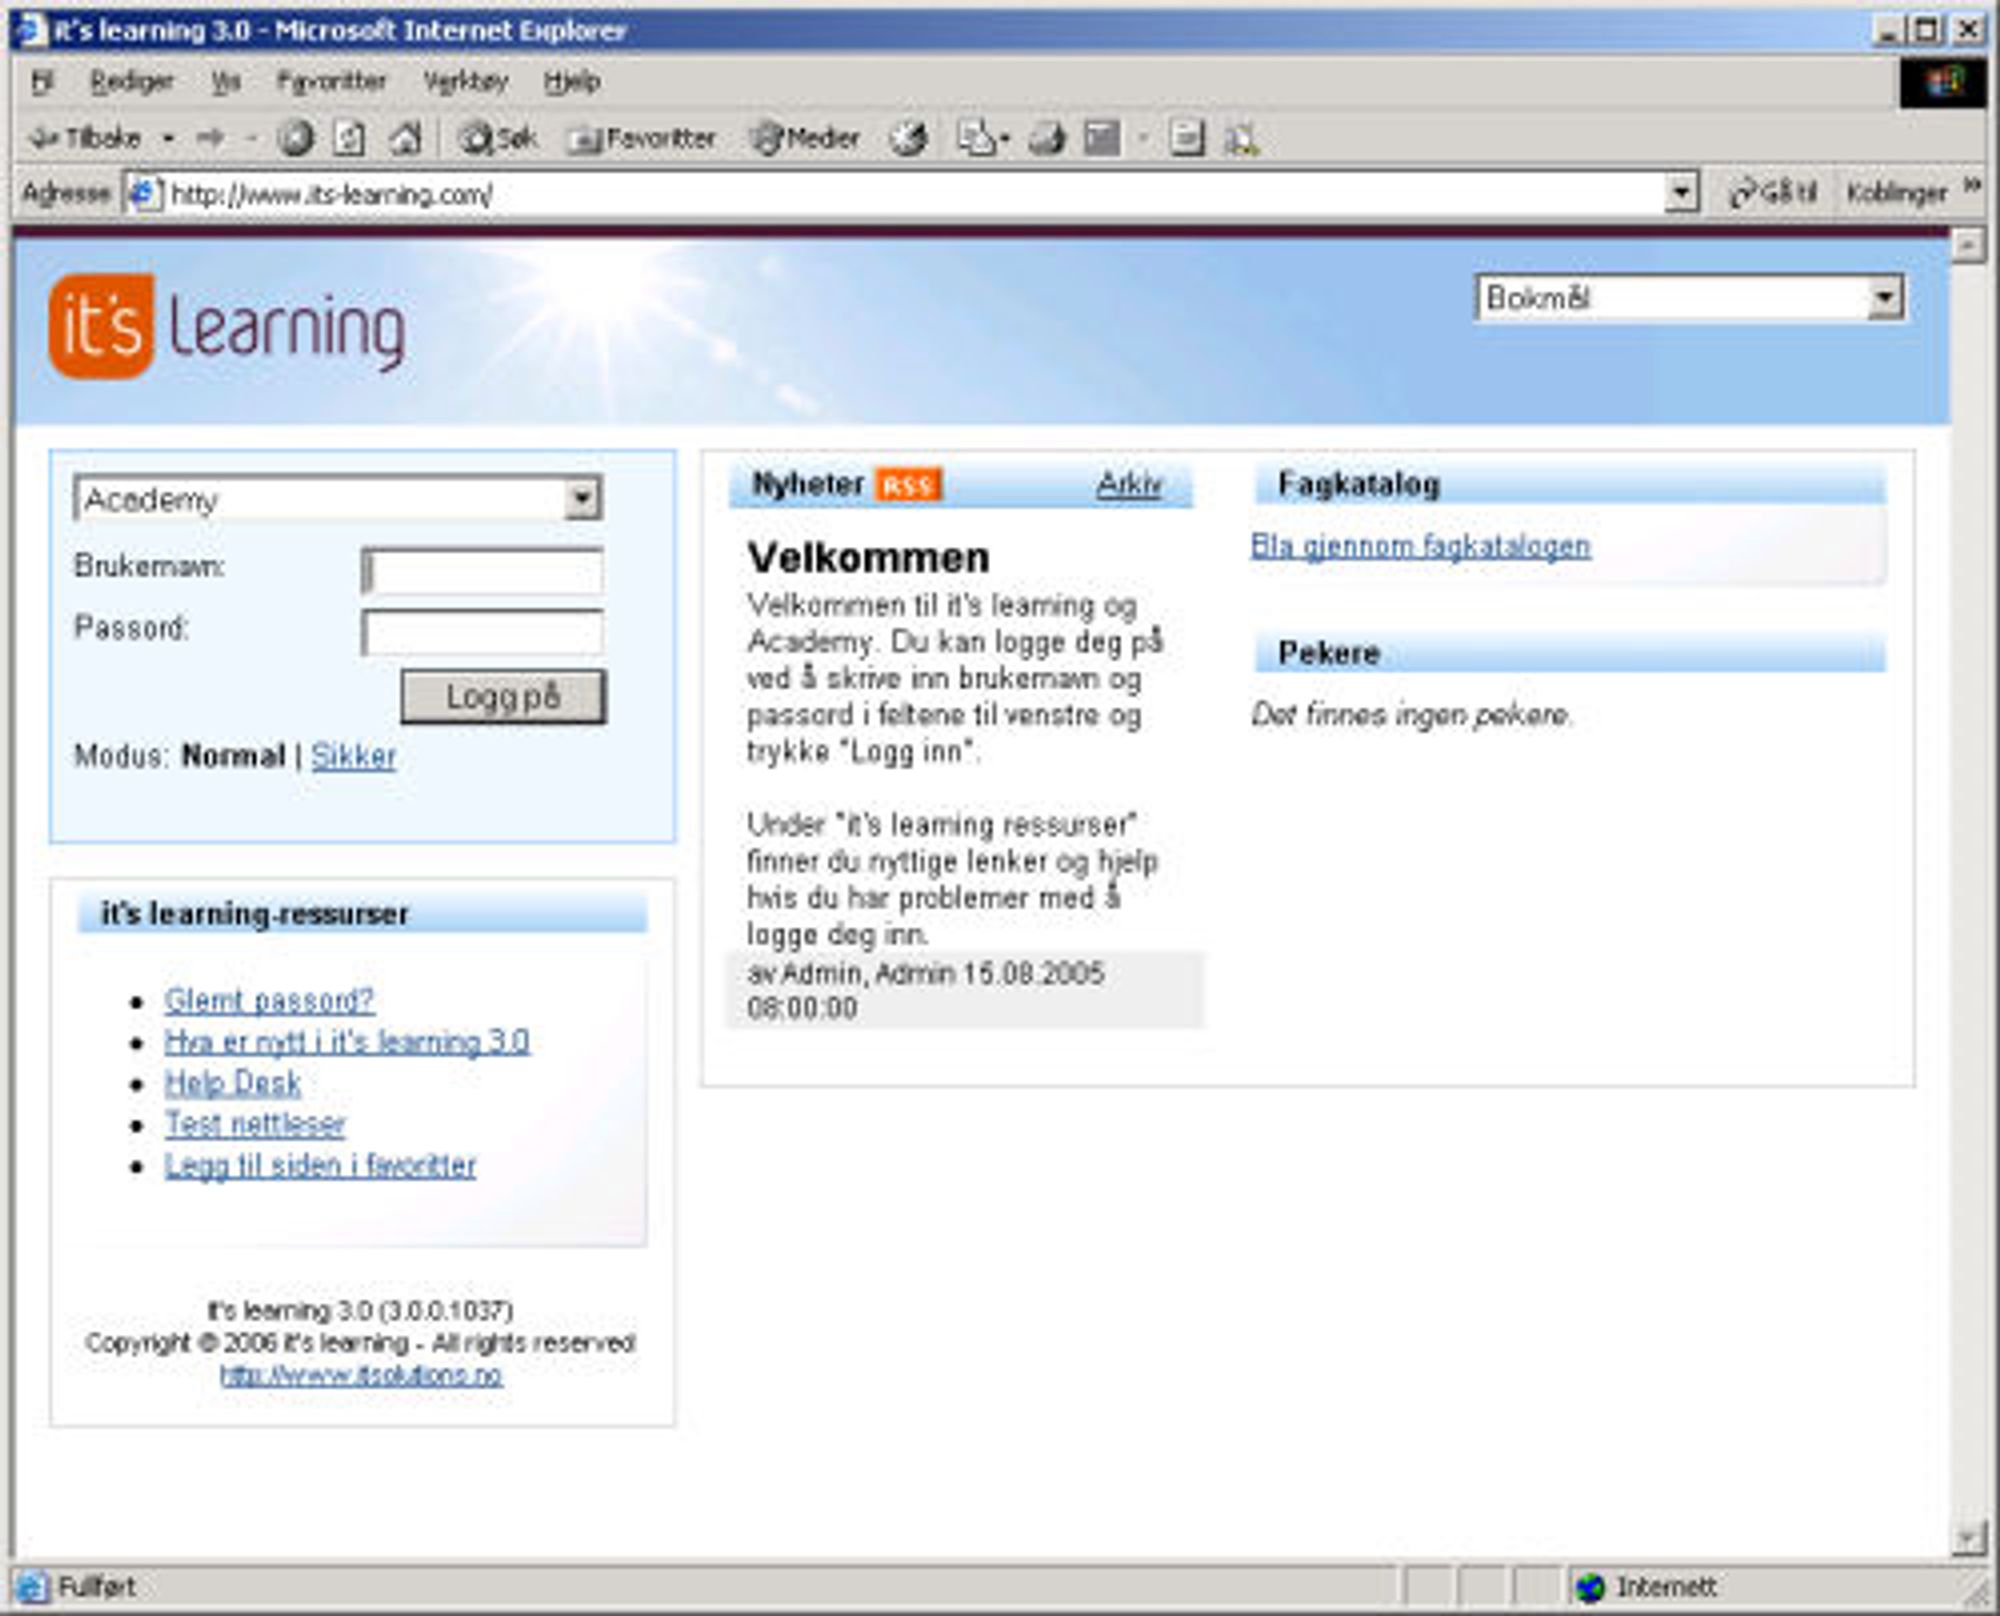Click the Refresh page toolbar icon
This screenshot has height=1616, width=2000.
tap(348, 138)
